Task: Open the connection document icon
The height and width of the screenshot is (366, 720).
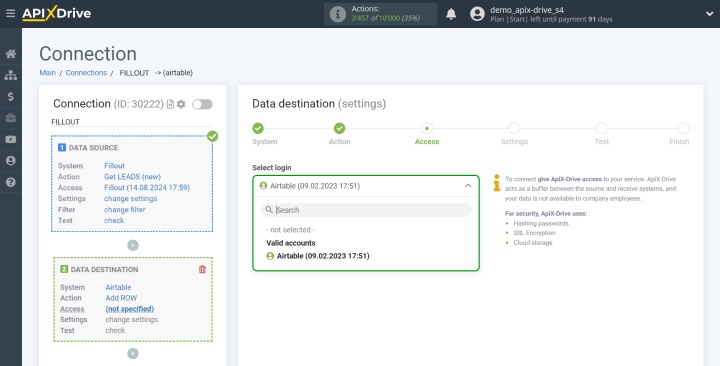Action: point(170,104)
